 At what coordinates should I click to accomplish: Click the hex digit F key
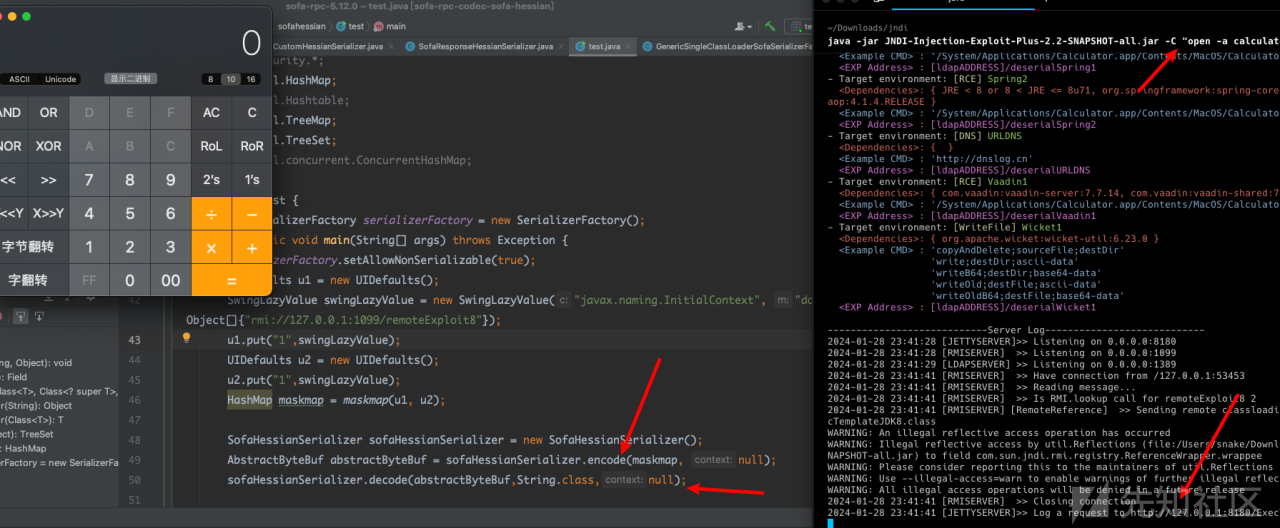point(171,112)
